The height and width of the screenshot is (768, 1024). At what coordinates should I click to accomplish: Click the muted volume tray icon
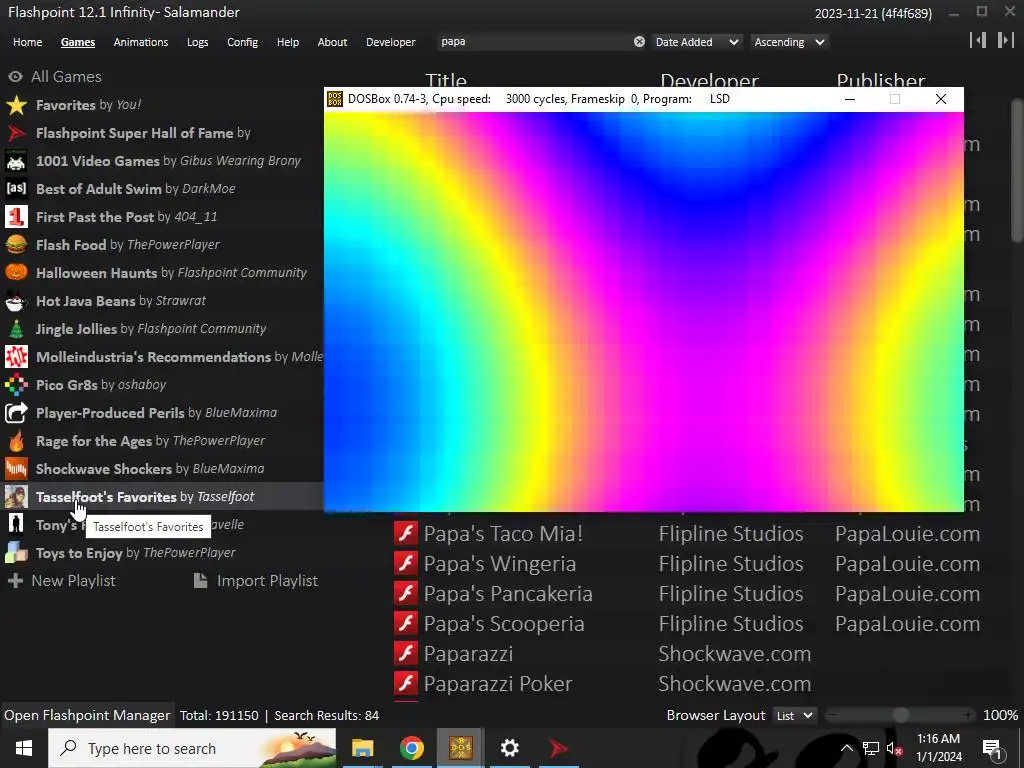(893, 748)
